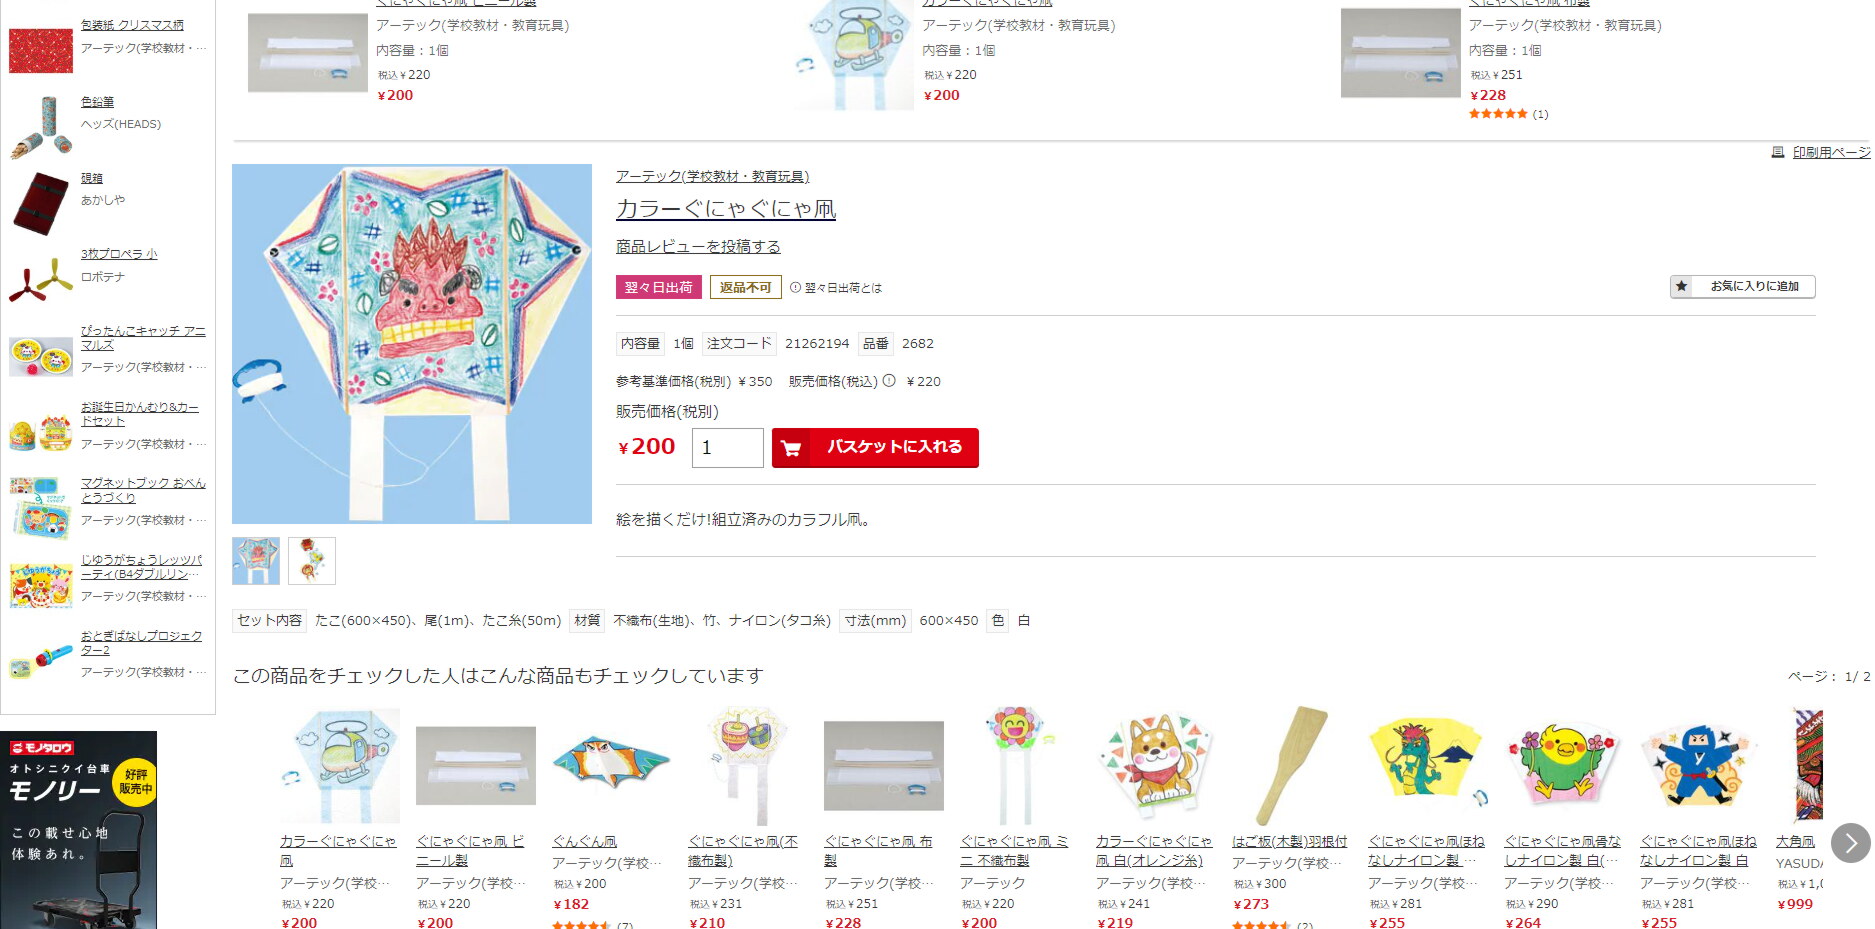Open アーテック(学校教材・教育玩具) brand link above the title
This screenshot has width=1875, height=929.
712,176
